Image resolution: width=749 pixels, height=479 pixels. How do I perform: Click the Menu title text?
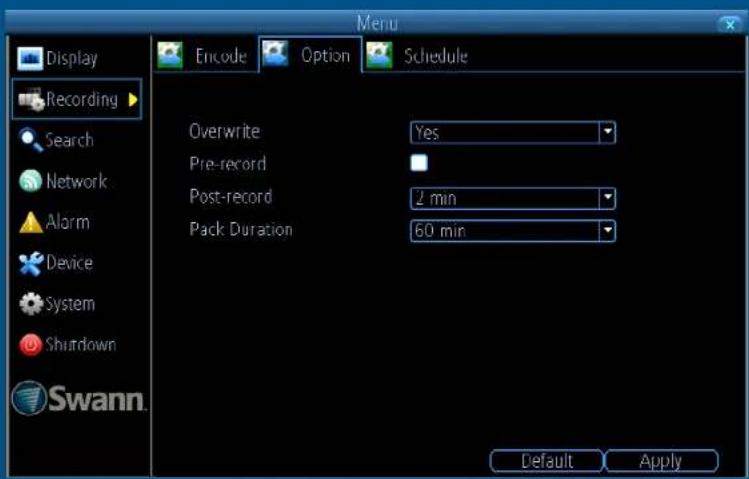[377, 23]
